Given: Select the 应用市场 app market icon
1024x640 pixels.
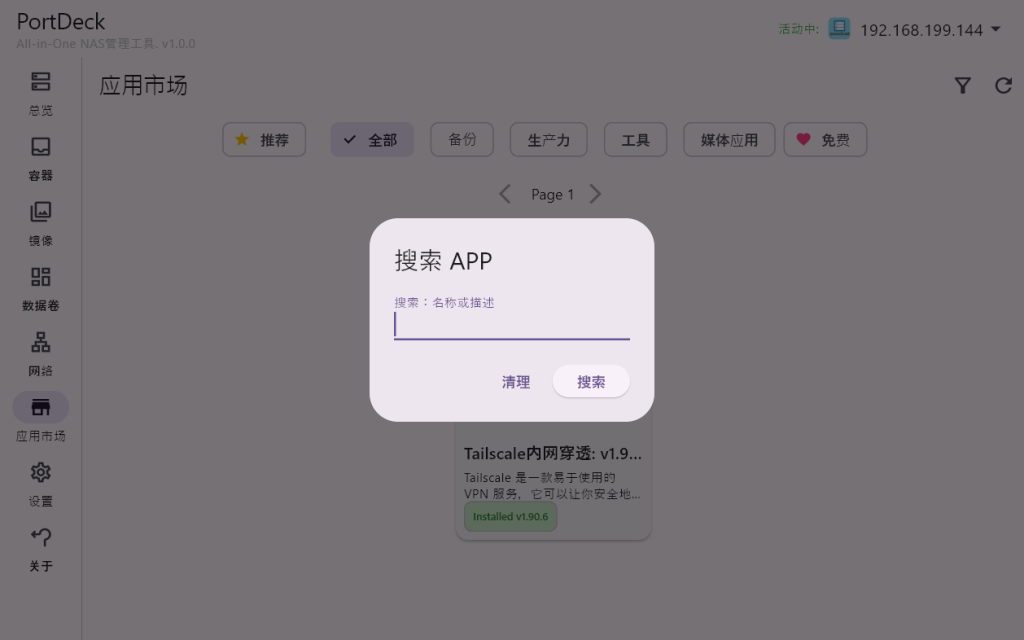Looking at the screenshot, I should click(40, 407).
